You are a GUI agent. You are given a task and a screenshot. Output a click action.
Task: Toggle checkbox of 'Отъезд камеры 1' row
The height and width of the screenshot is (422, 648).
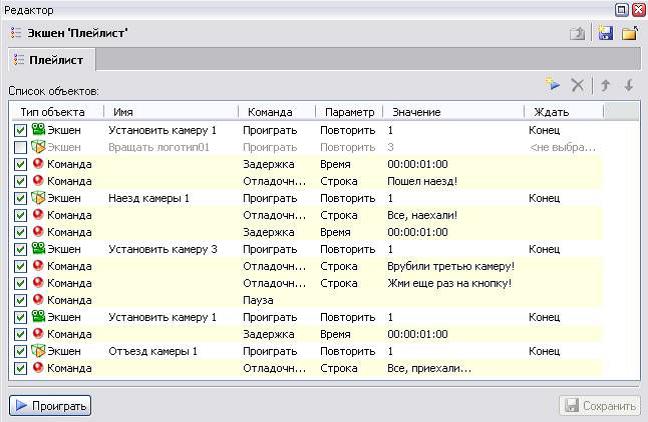click(20, 351)
